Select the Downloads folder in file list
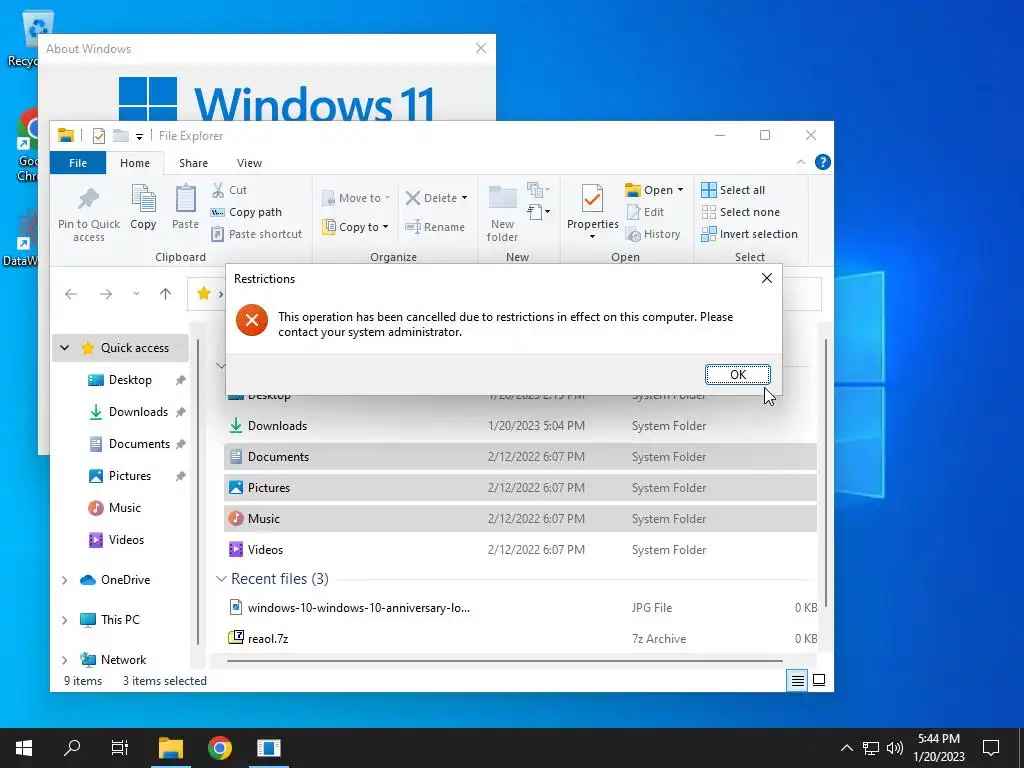This screenshot has height=768, width=1024. point(520,426)
